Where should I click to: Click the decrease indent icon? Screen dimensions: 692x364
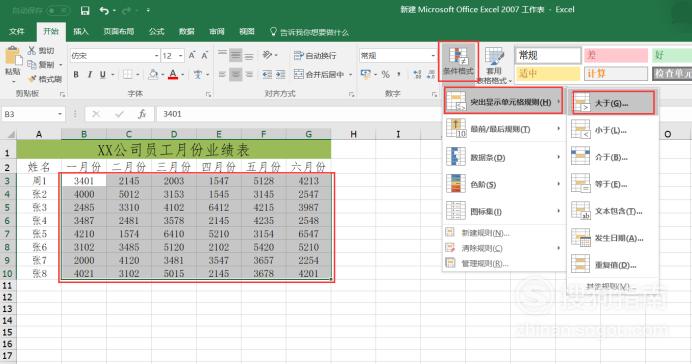pos(267,75)
